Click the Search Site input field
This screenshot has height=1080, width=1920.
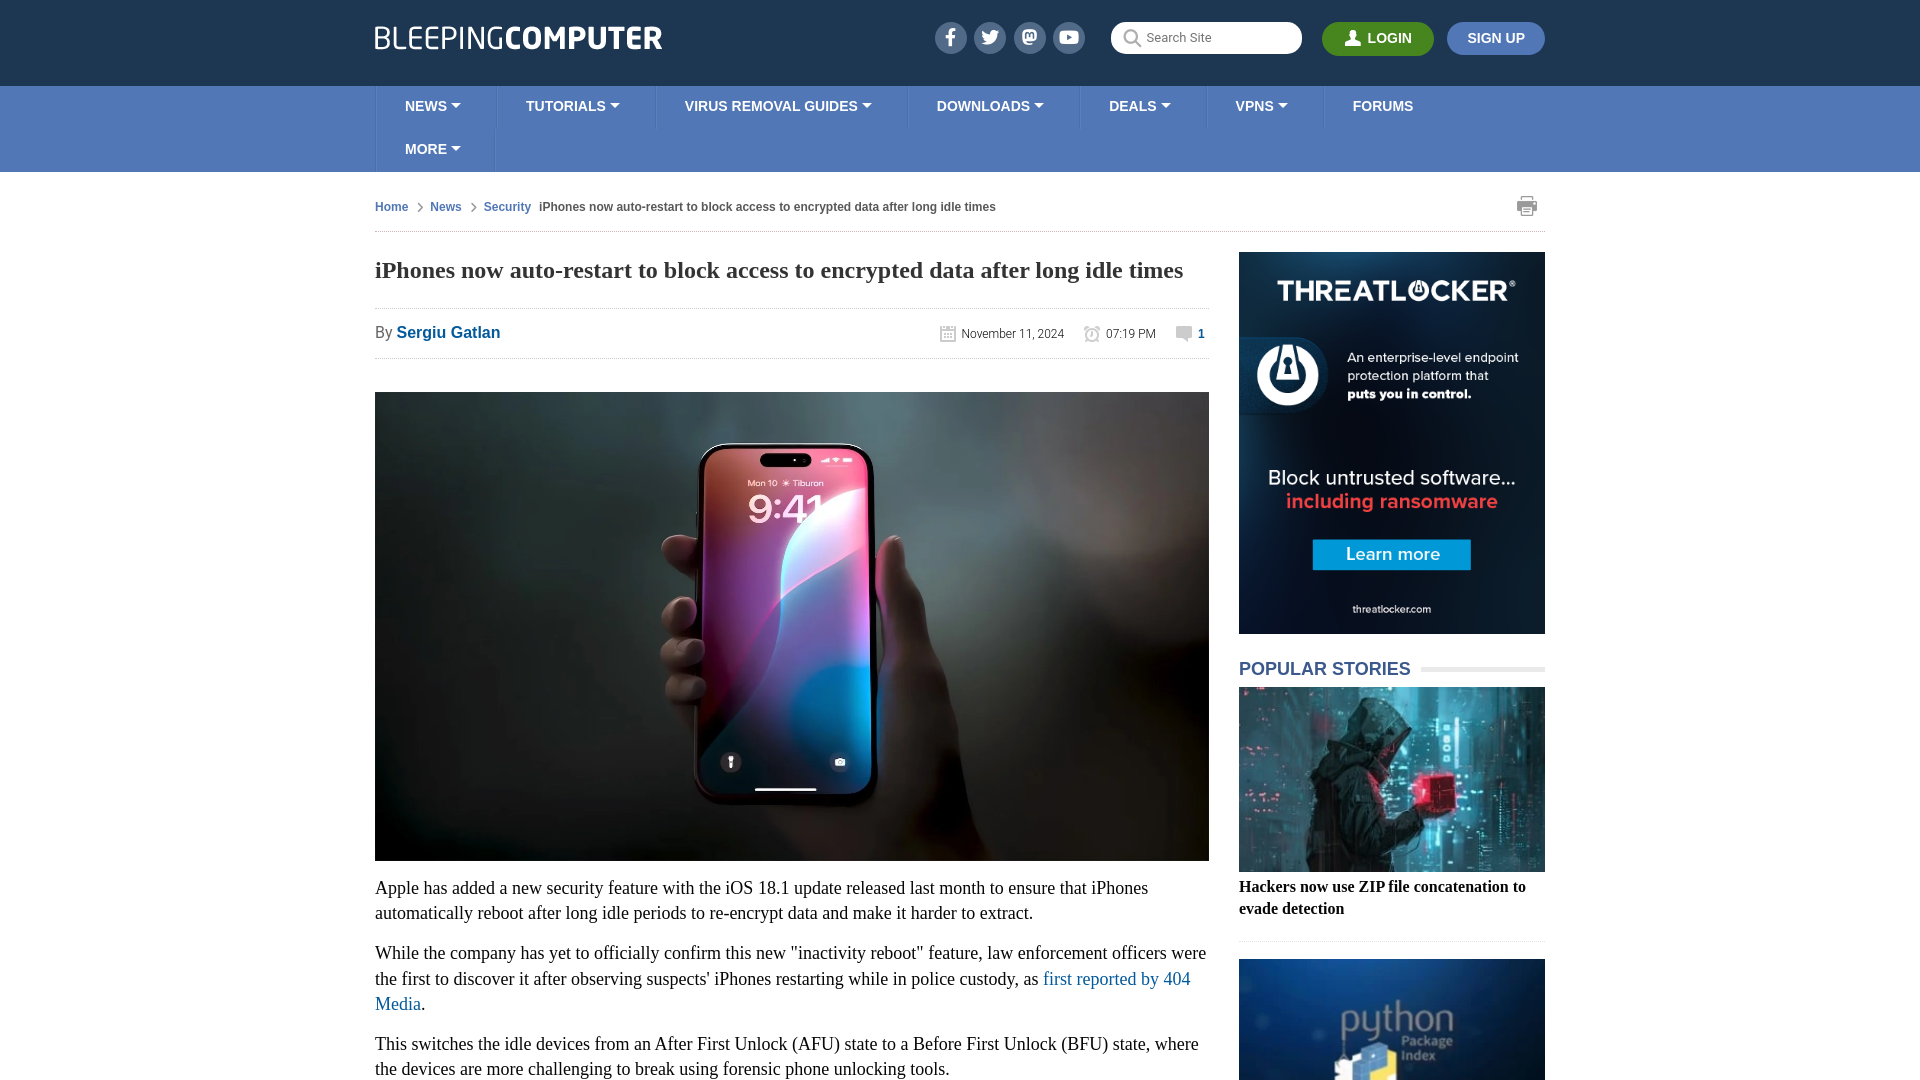1205,37
